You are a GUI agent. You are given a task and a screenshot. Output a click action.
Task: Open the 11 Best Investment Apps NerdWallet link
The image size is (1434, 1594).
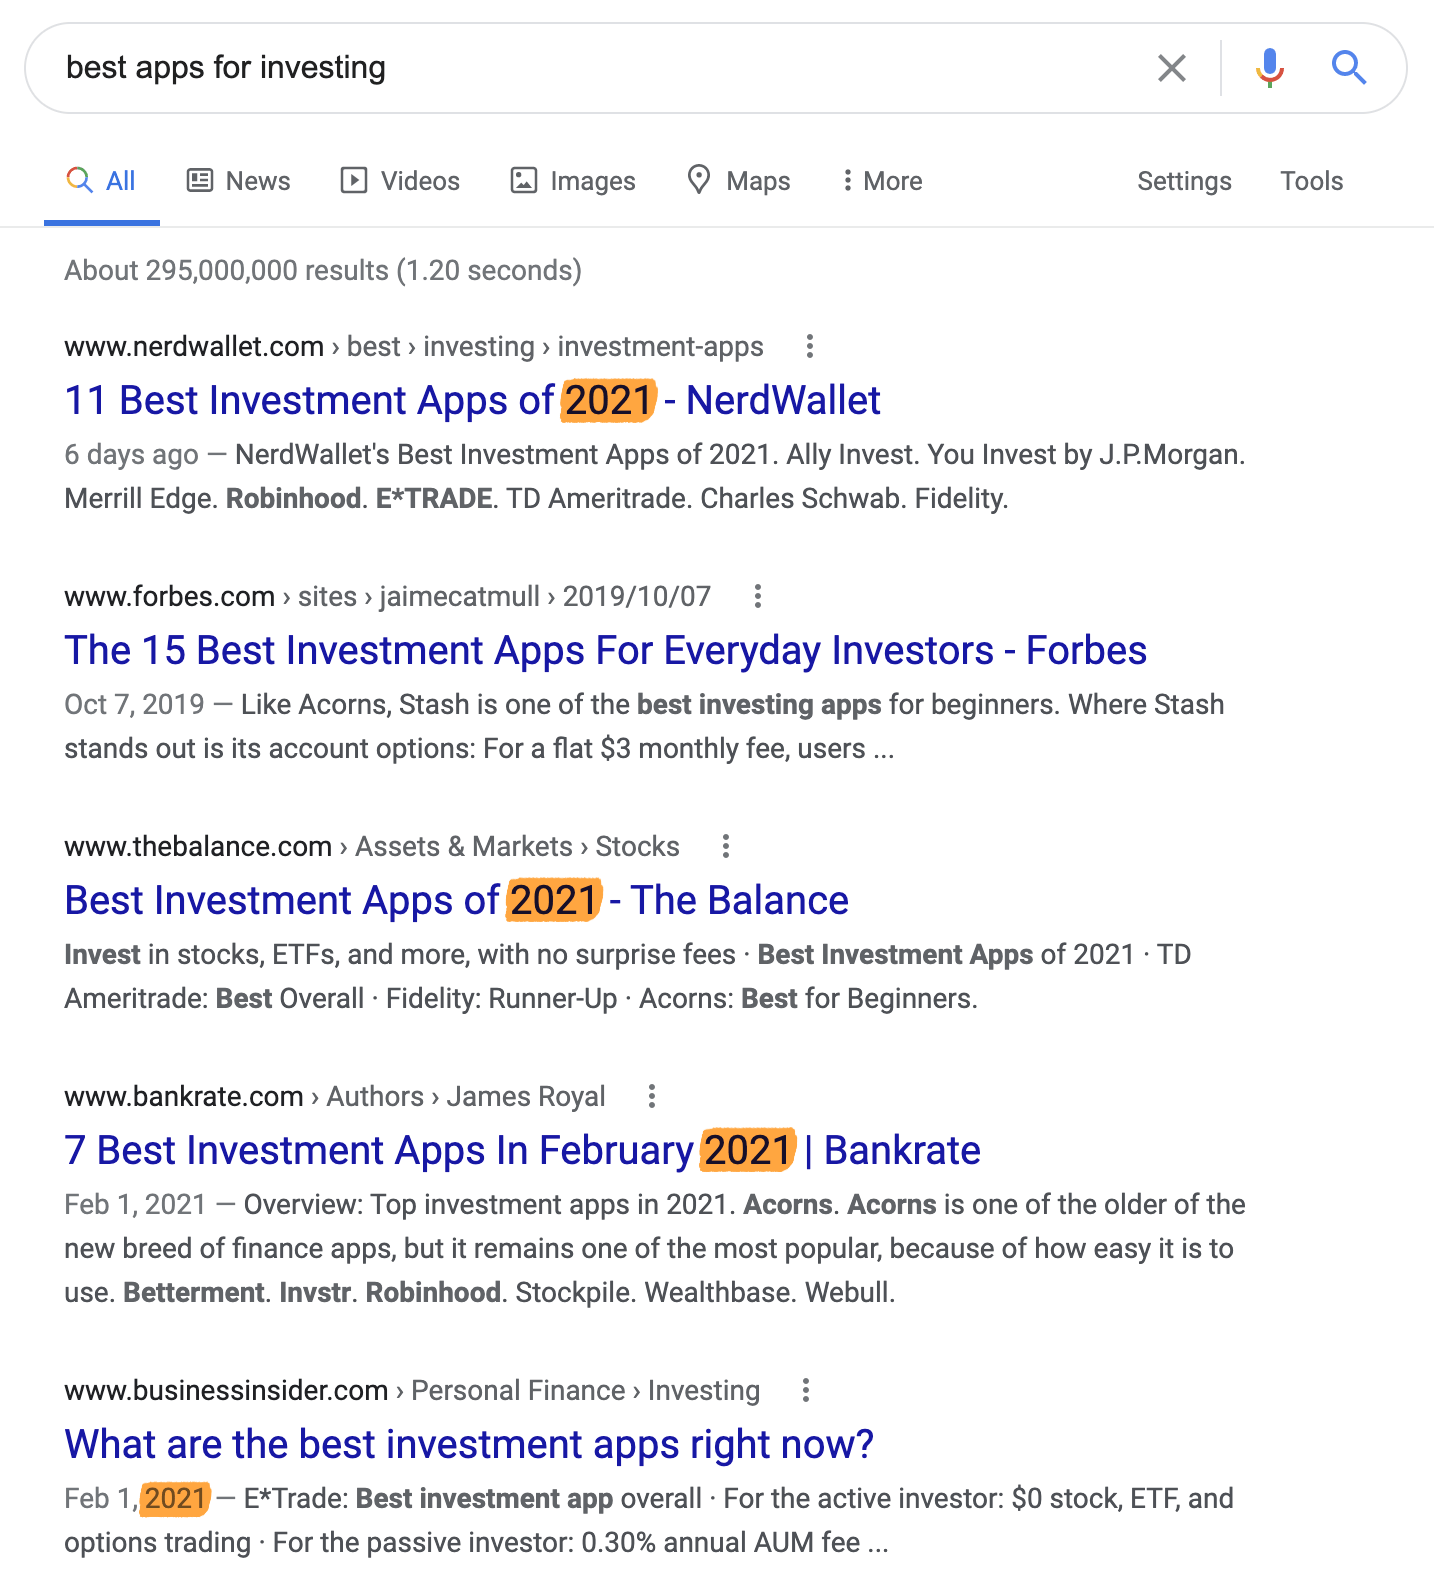pyautogui.click(x=472, y=401)
